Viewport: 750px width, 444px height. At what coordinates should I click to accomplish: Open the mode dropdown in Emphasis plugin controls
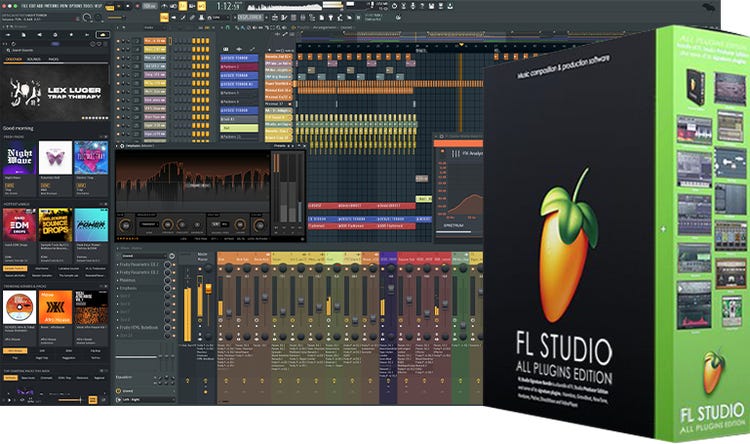tap(149, 224)
